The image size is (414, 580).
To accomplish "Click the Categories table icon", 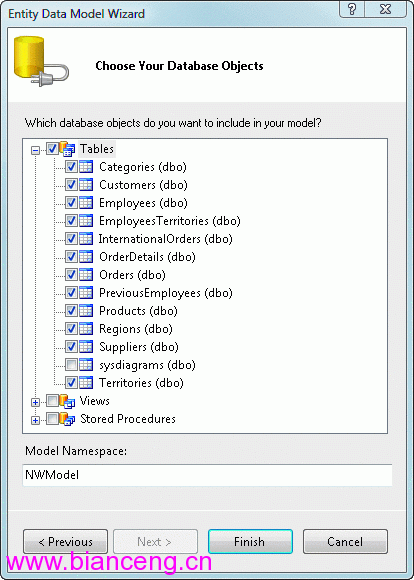I will coord(86,167).
